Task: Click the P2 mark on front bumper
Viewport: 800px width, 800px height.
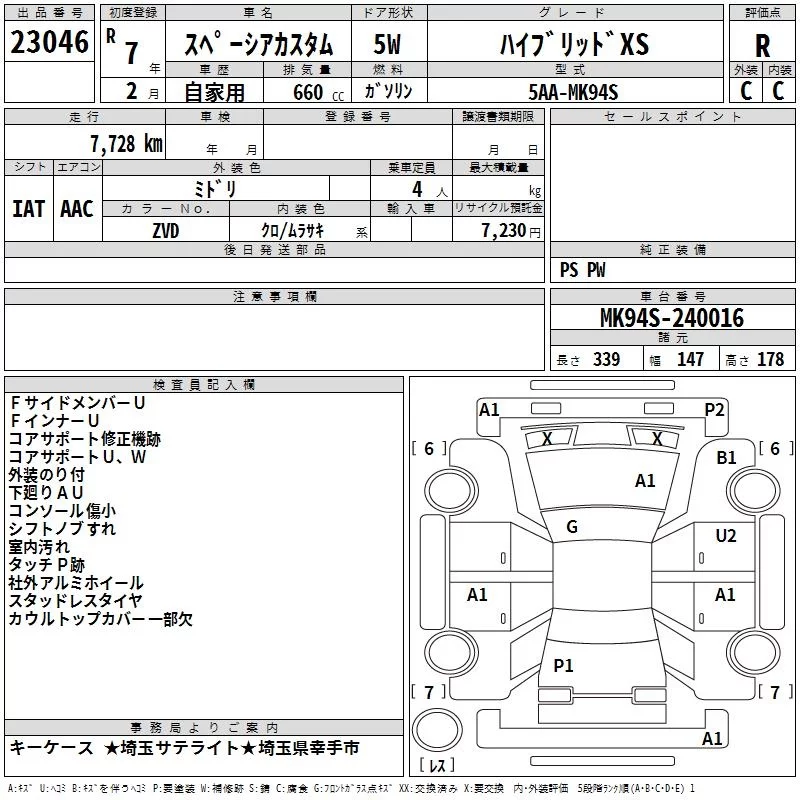Action: [714, 410]
